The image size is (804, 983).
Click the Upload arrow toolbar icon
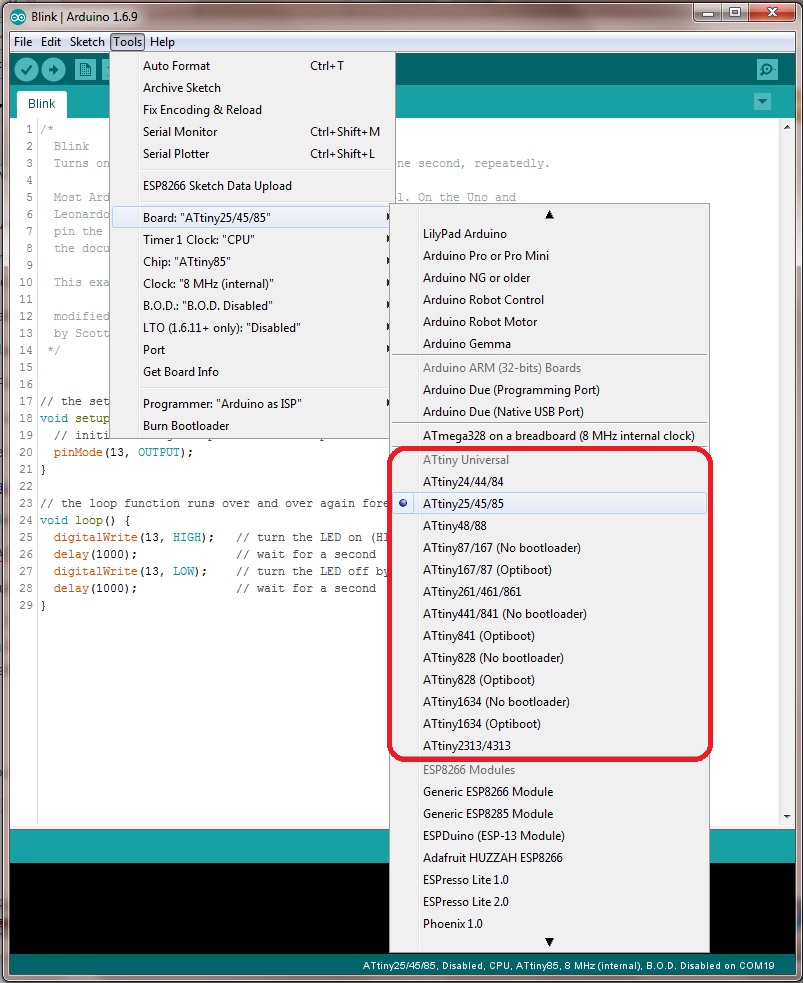click(53, 70)
